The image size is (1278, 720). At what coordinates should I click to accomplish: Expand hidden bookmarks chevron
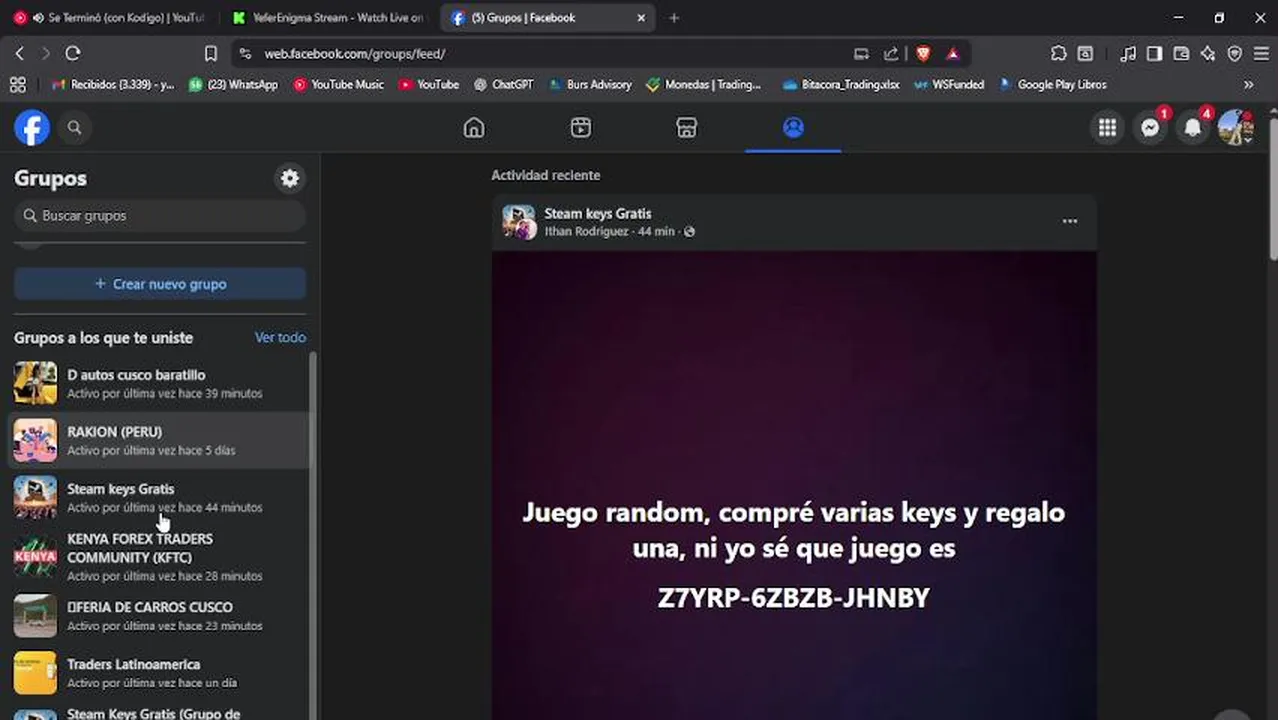[1249, 85]
